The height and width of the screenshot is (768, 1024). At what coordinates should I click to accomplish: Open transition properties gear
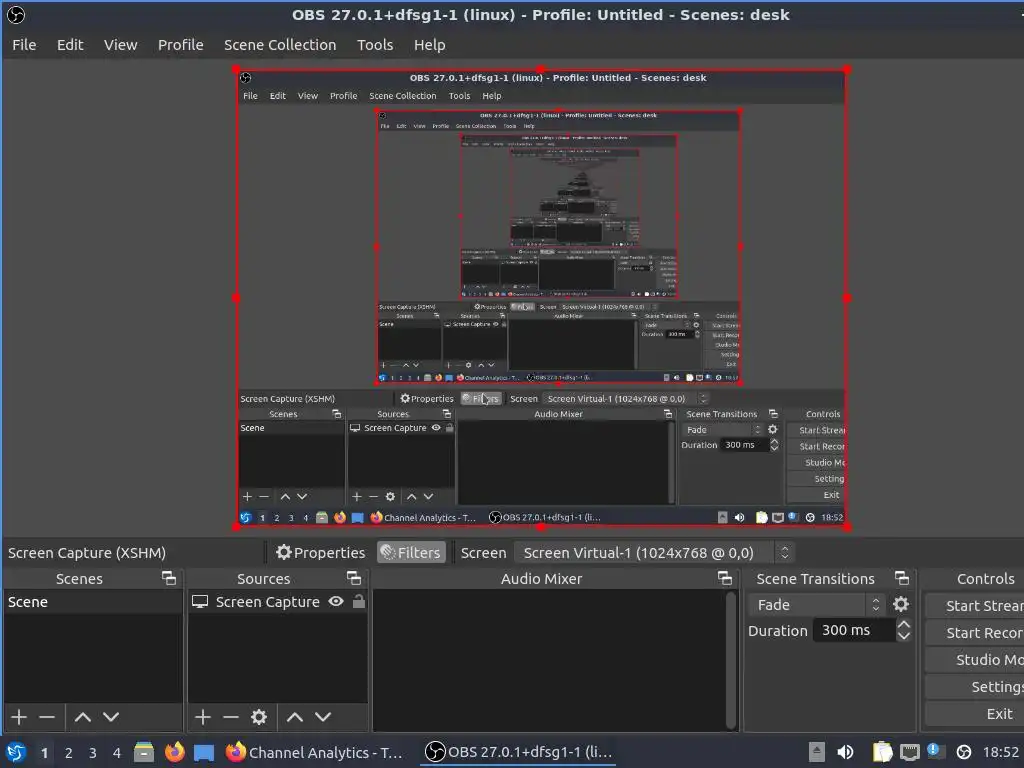click(901, 604)
